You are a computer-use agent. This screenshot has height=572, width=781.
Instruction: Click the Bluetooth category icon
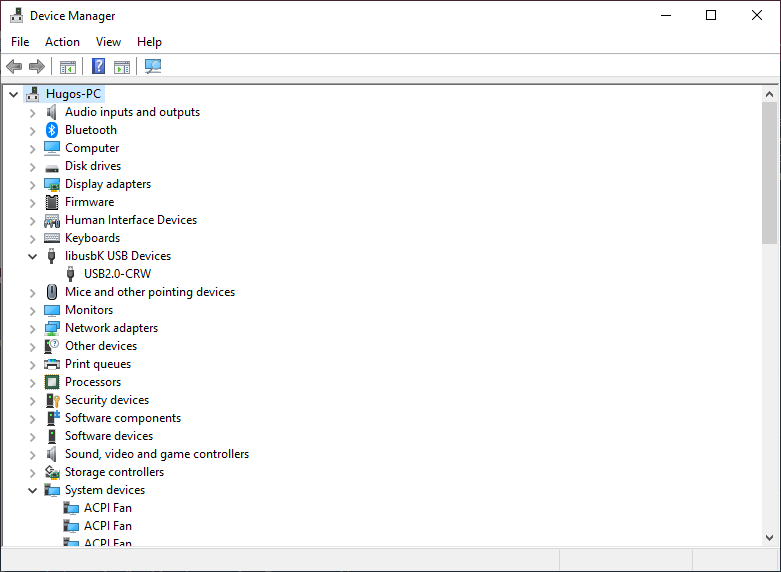[x=52, y=130]
